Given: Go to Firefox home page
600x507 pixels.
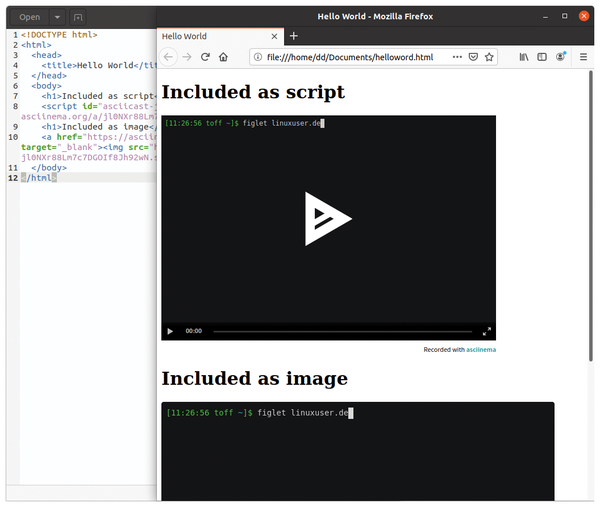Looking at the screenshot, I should [224, 57].
